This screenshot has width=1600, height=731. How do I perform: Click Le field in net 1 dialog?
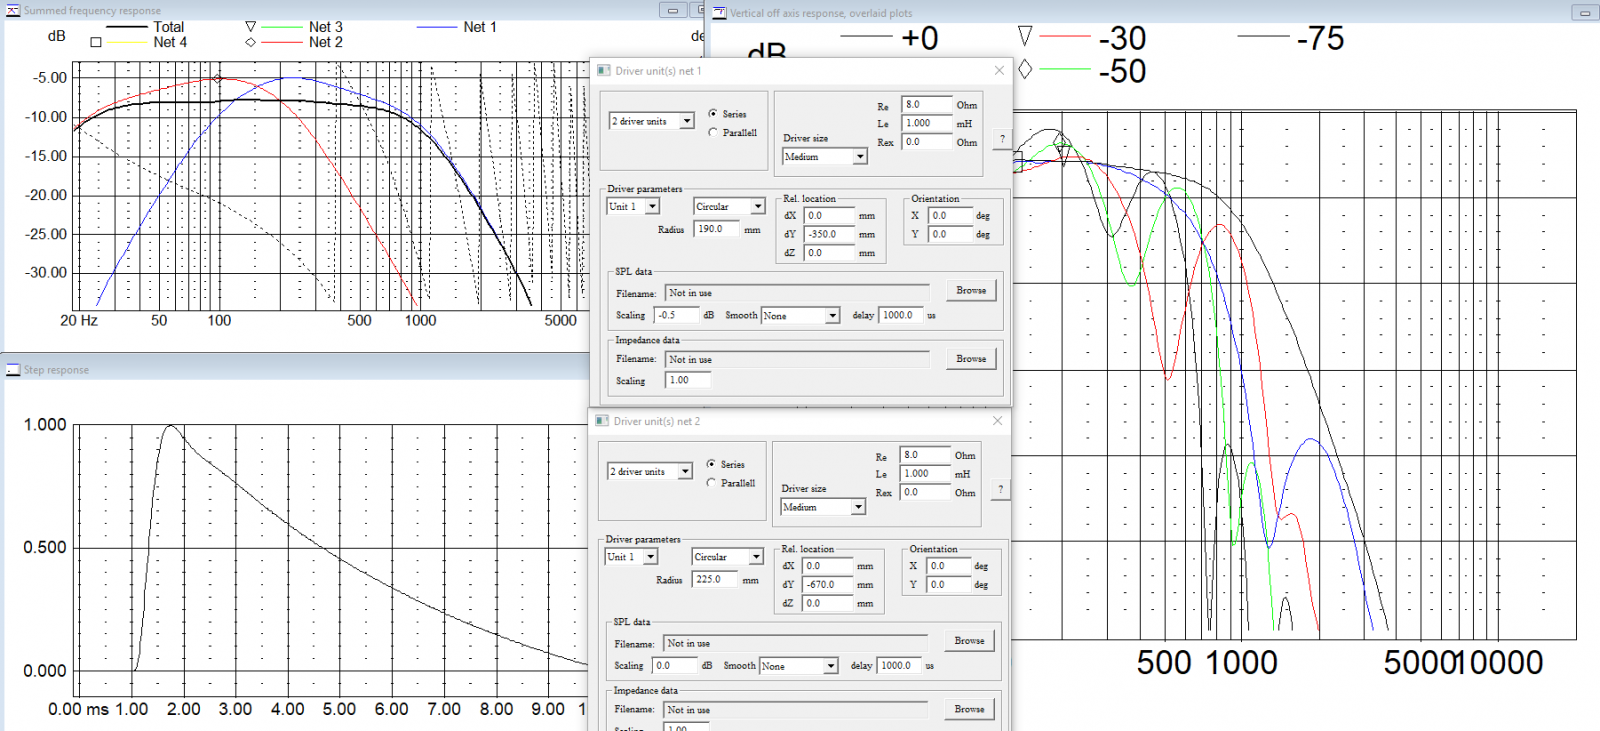click(927, 123)
